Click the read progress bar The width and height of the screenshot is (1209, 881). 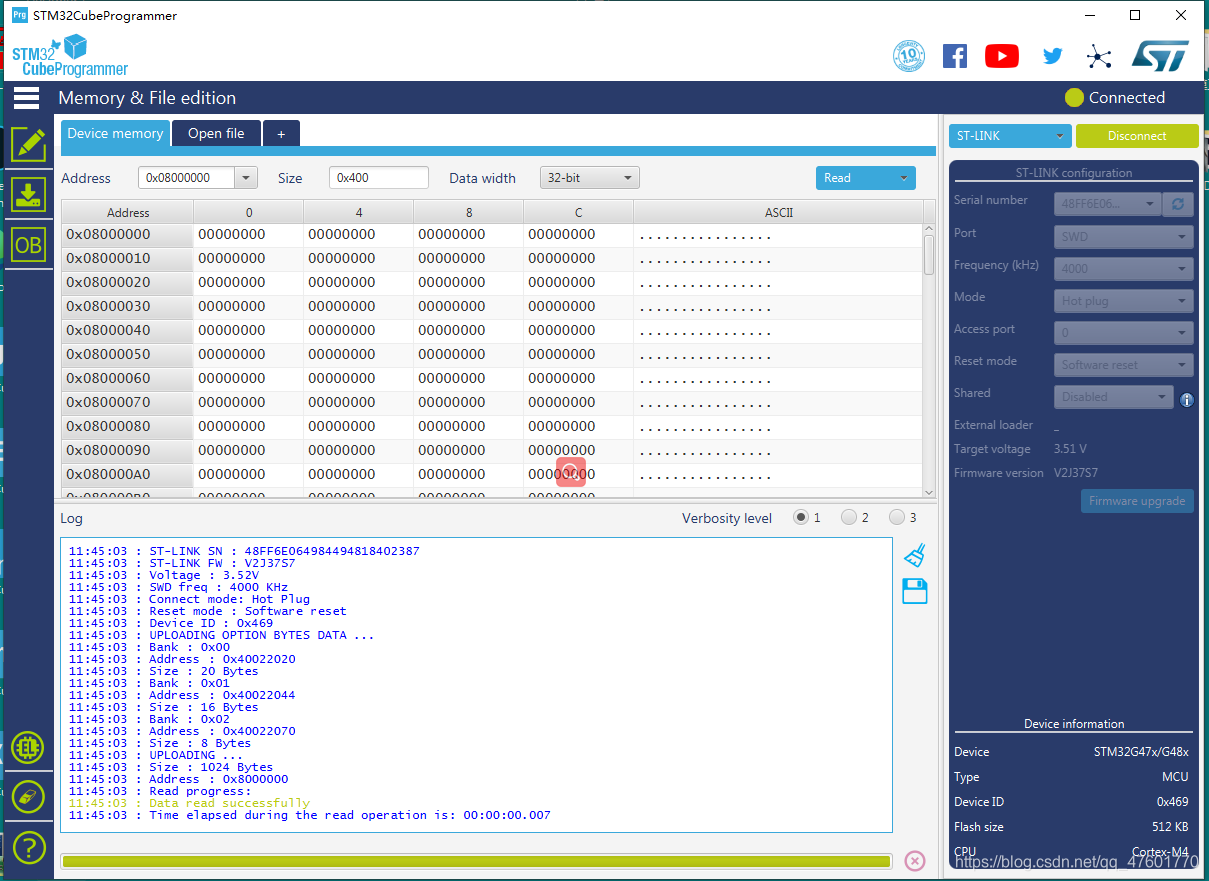pyautogui.click(x=476, y=861)
